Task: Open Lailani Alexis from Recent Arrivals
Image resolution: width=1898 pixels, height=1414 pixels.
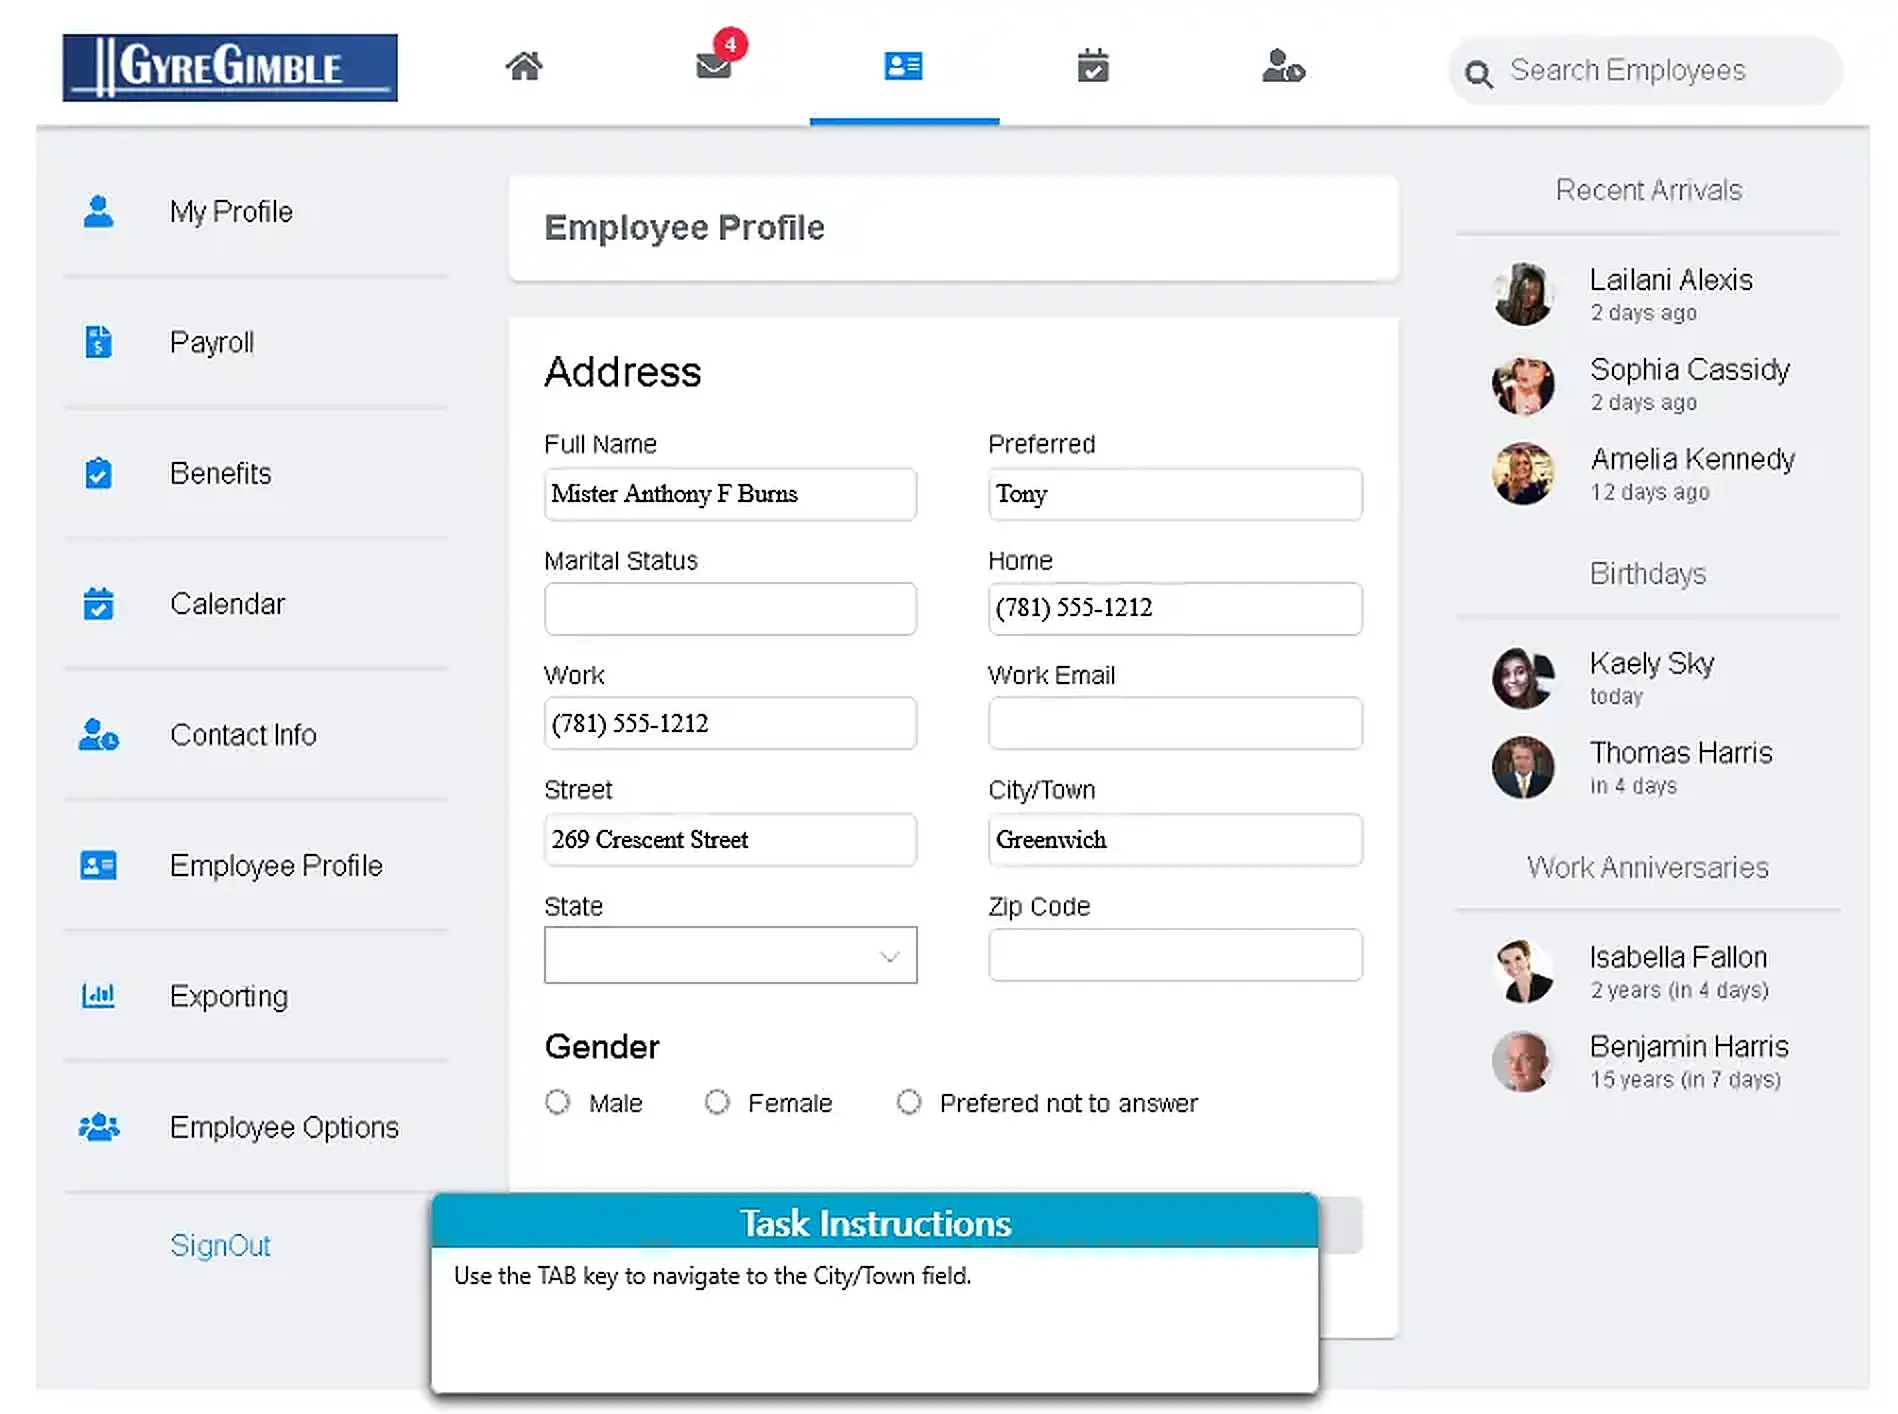Action: [1670, 280]
